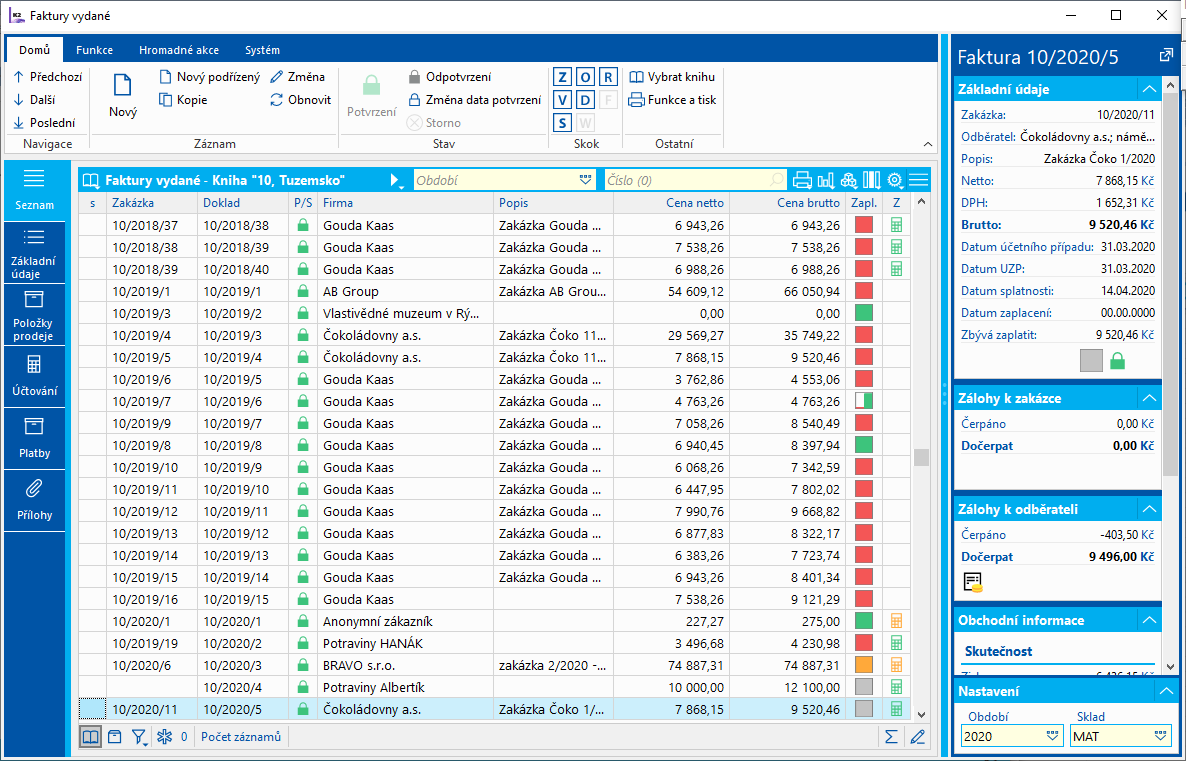Jump using the S skok button
Viewport: 1186px width, 761px height.
(562, 123)
